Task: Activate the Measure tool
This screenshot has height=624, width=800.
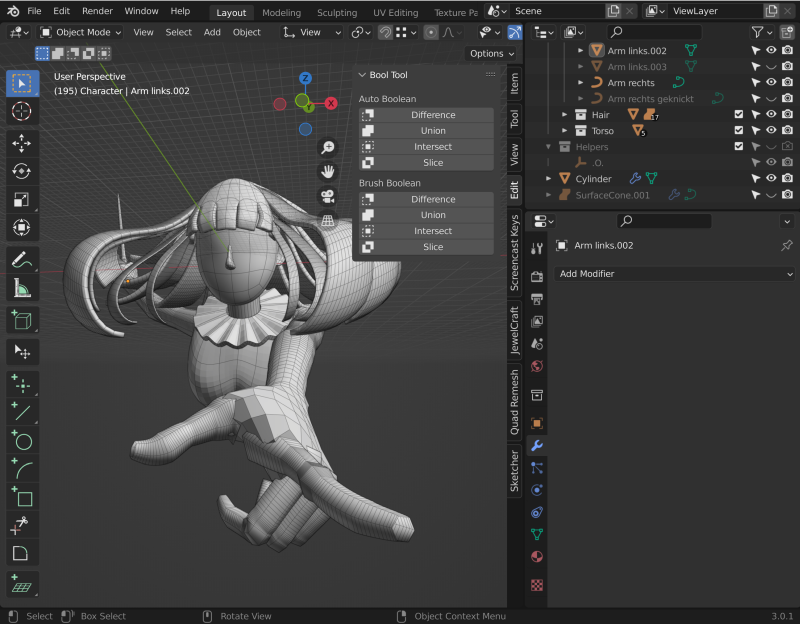Action: click(22, 288)
